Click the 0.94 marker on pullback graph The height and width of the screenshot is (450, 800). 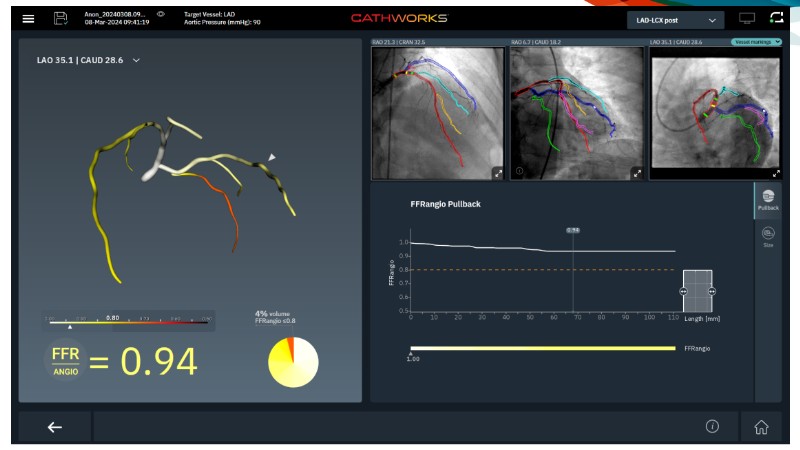pos(572,230)
